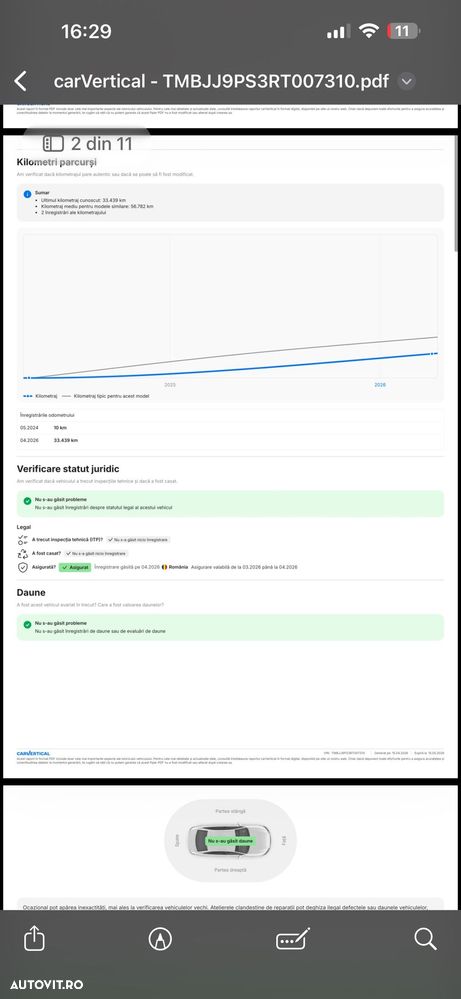Image resolution: width=461 pixels, height=999 pixels.
Task: Activate the markup pen icon
Action: (160, 938)
